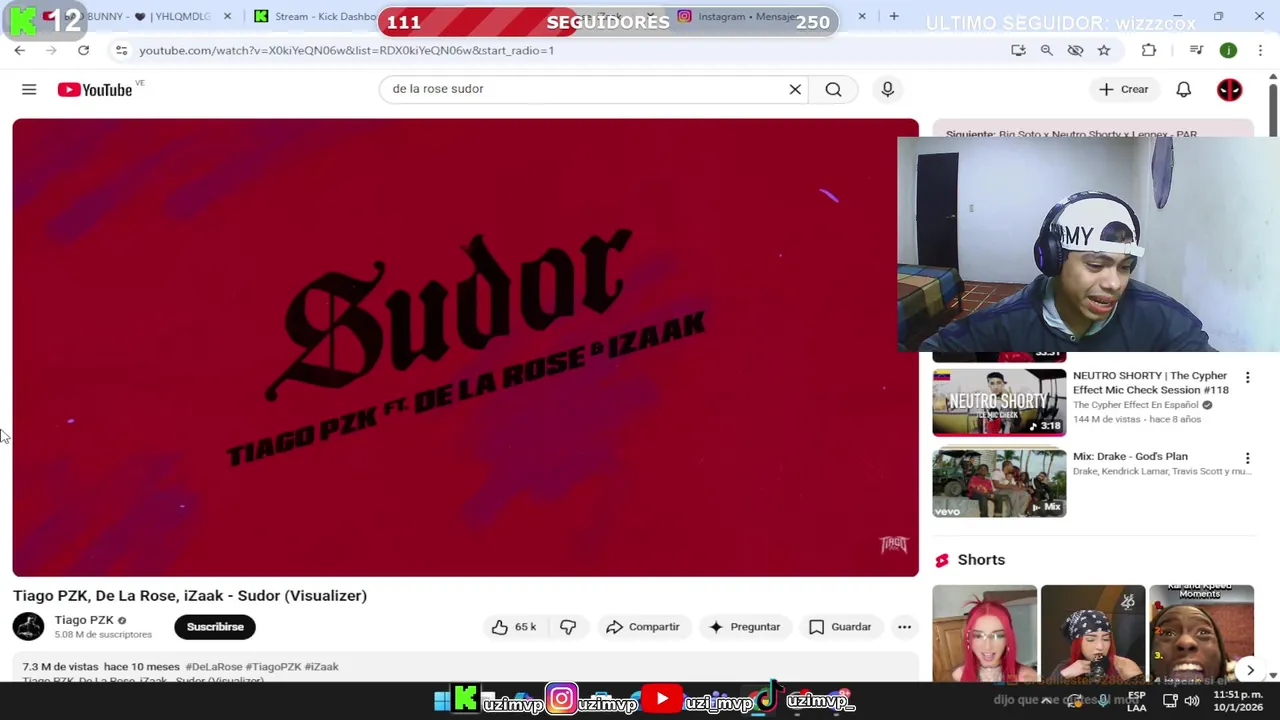
Task: Click the #iZaak hashtag
Action: click(321, 667)
